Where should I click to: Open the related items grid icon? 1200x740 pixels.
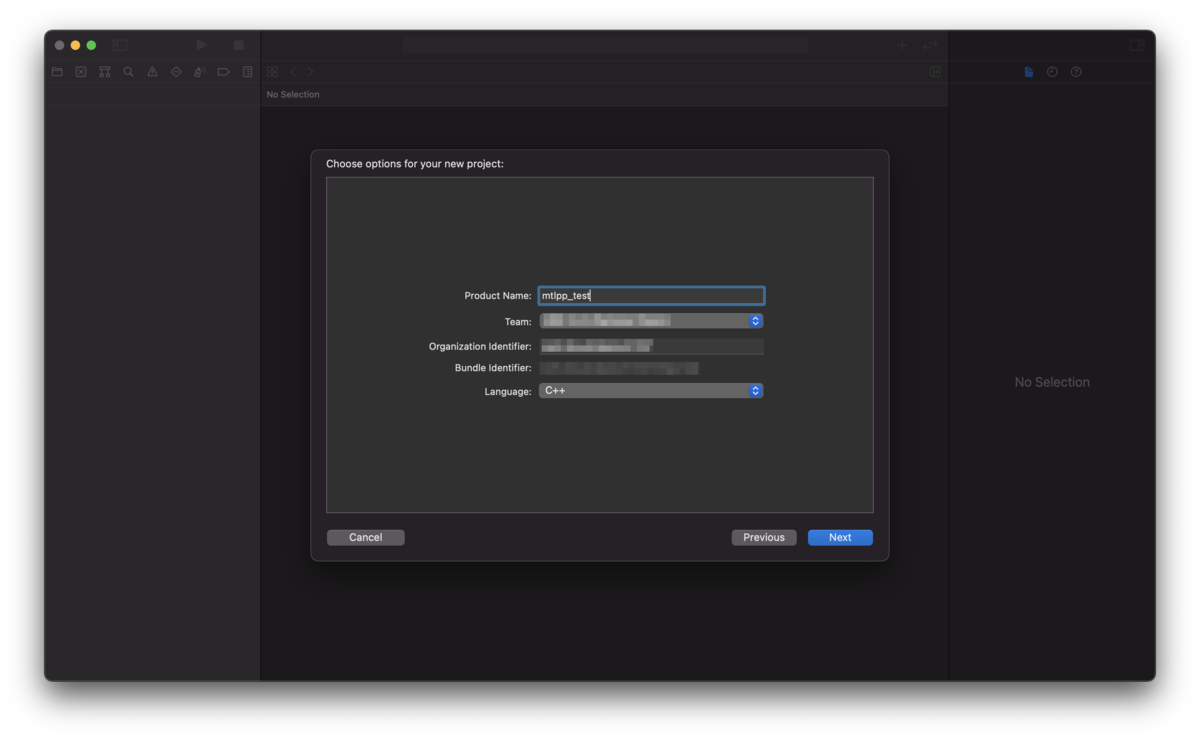coord(272,72)
